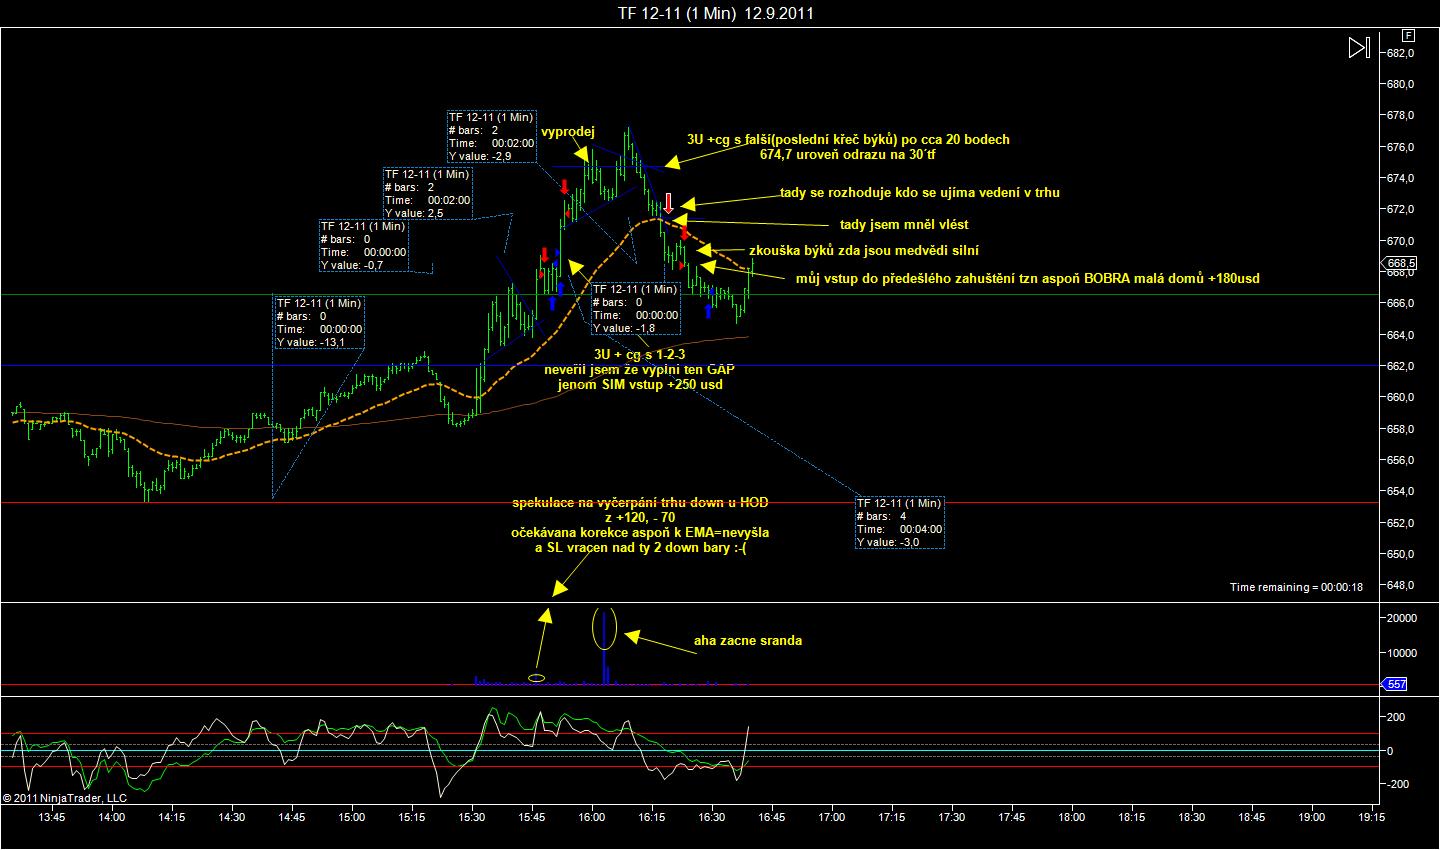Click the 654,0 price axis label

[1399, 491]
